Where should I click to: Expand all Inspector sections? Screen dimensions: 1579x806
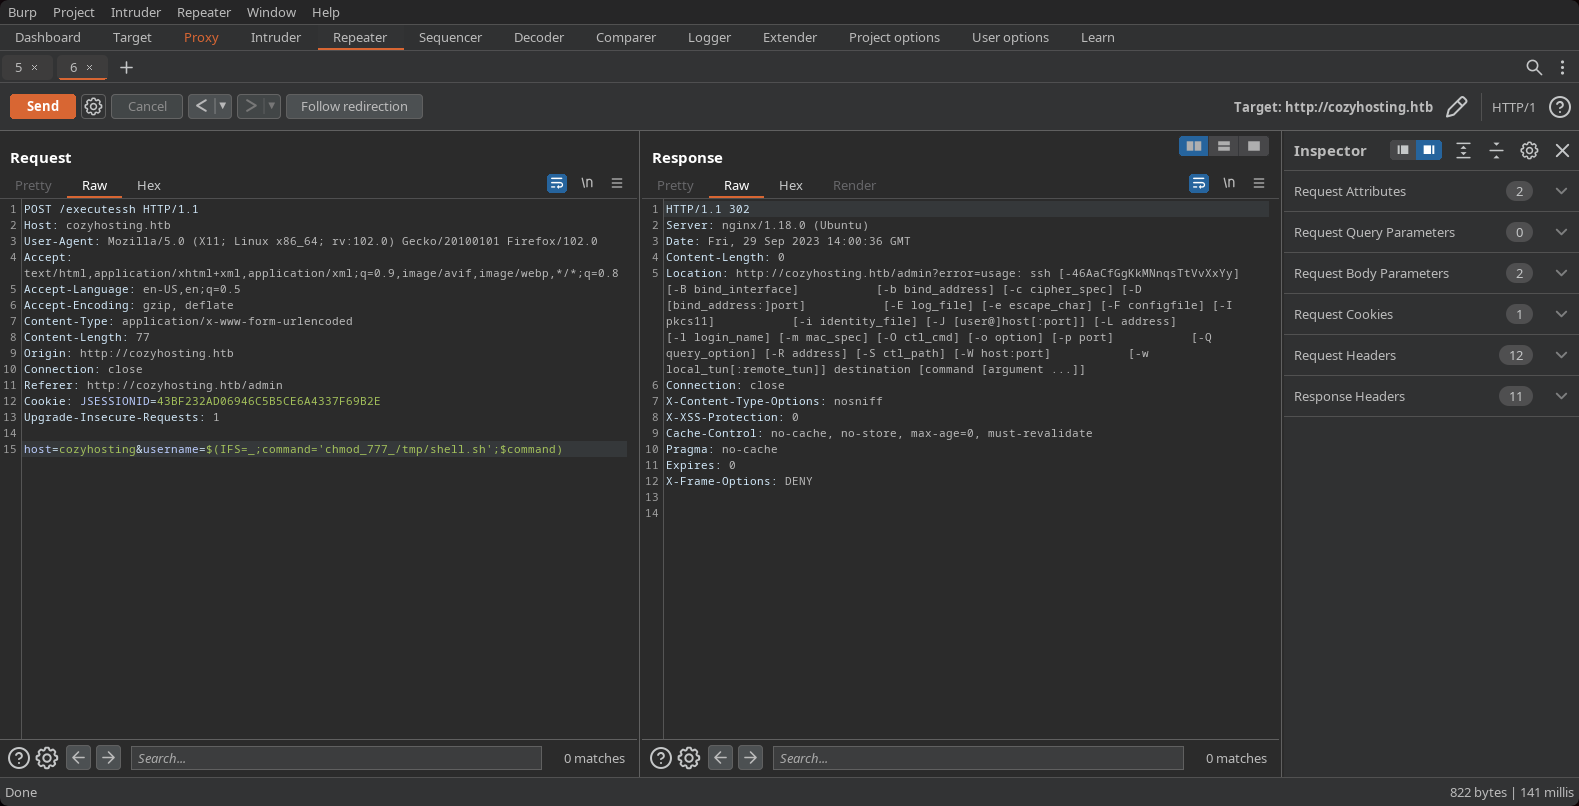[x=1463, y=150]
